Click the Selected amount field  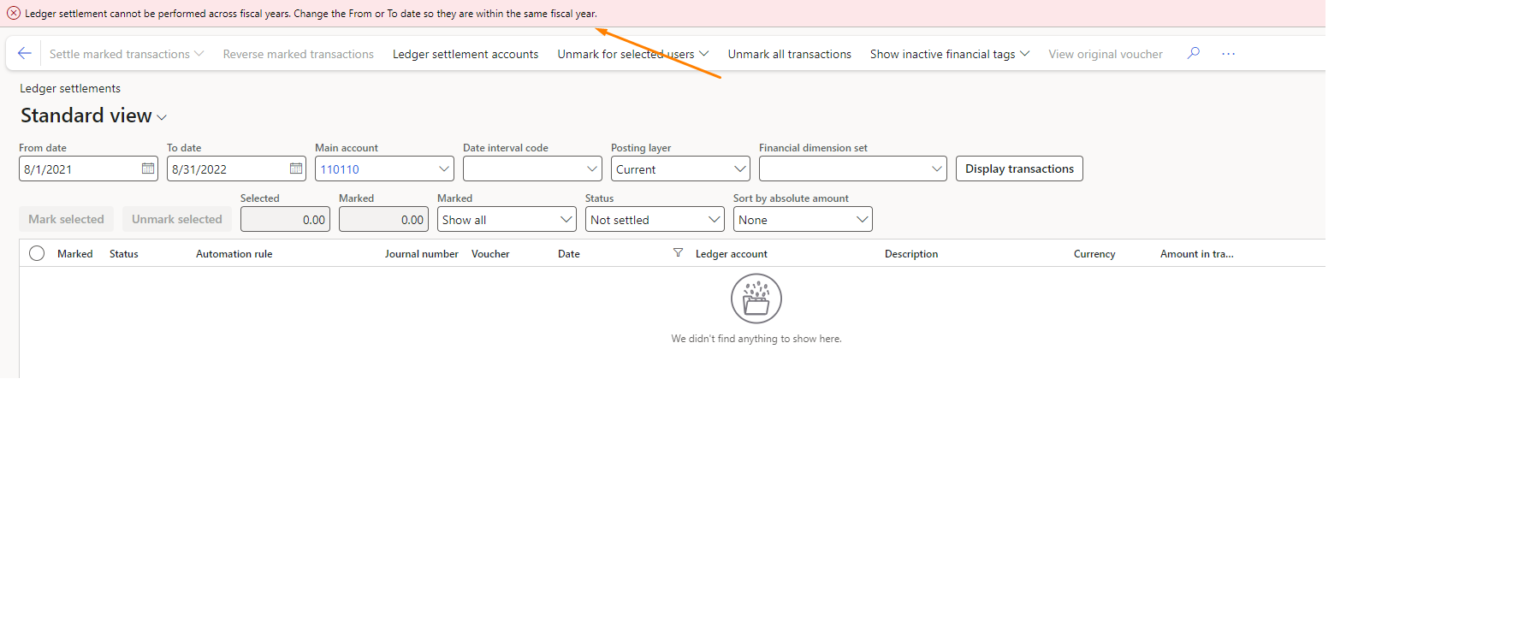(285, 219)
